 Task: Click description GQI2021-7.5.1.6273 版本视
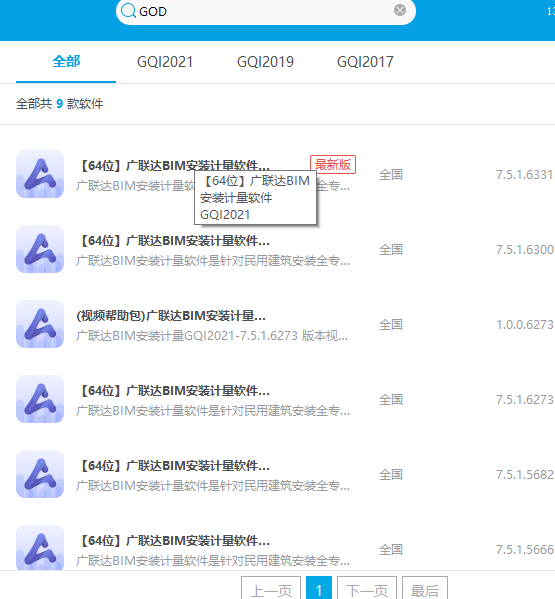212,336
